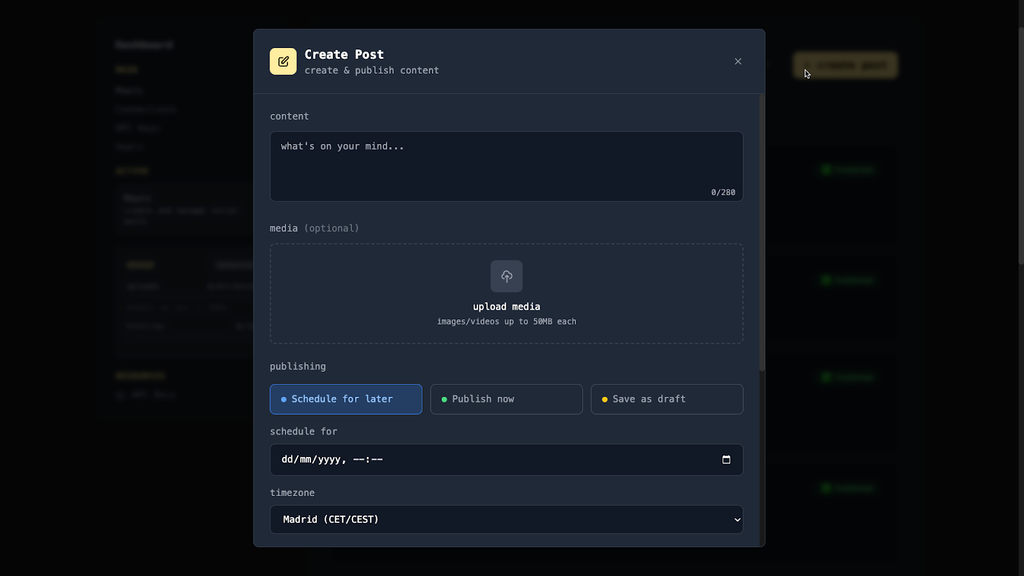Click the green dot beside Publish now

444,399
